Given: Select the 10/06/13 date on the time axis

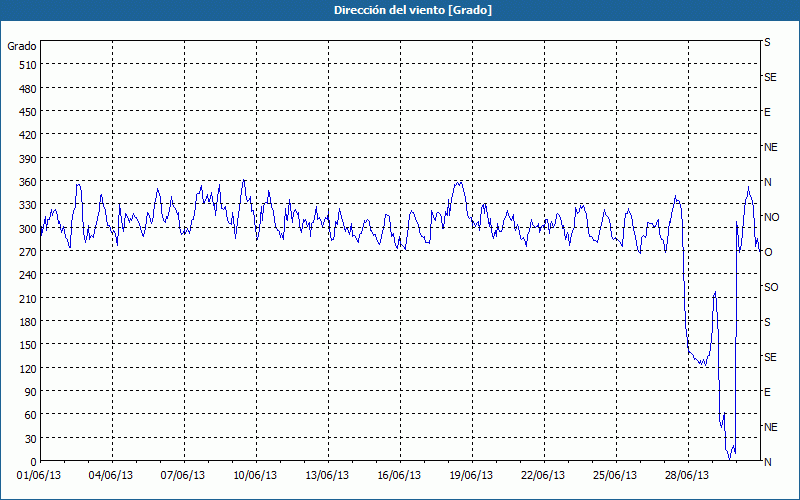Looking at the screenshot, I should click(255, 476).
